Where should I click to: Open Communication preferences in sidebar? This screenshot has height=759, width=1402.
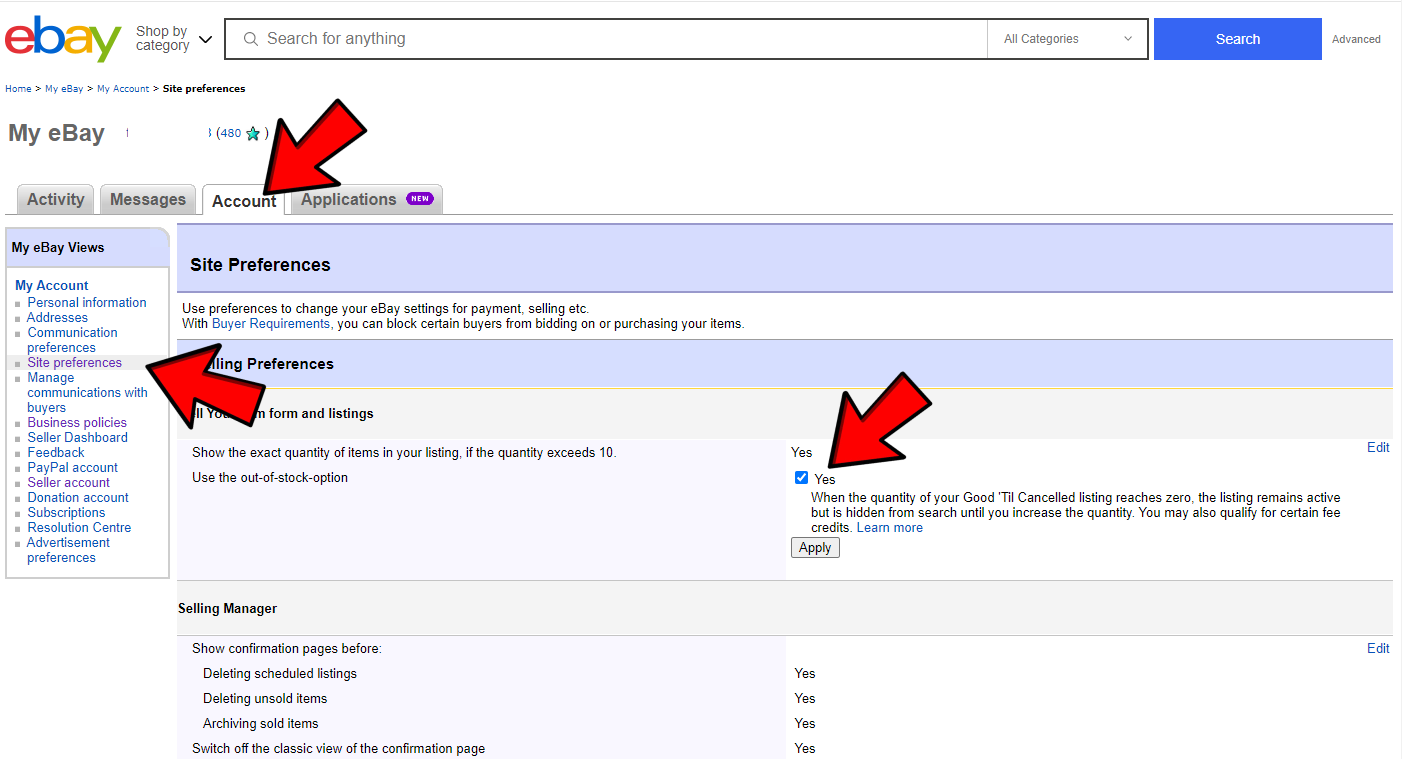pos(72,340)
